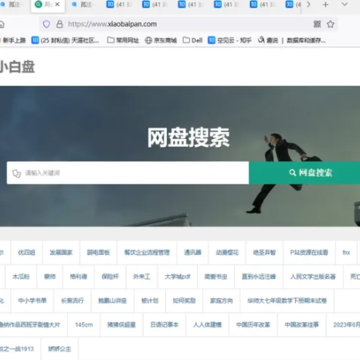The height and width of the screenshot is (360, 360).
Task: Click the icon inside the search box
Action: (16, 173)
